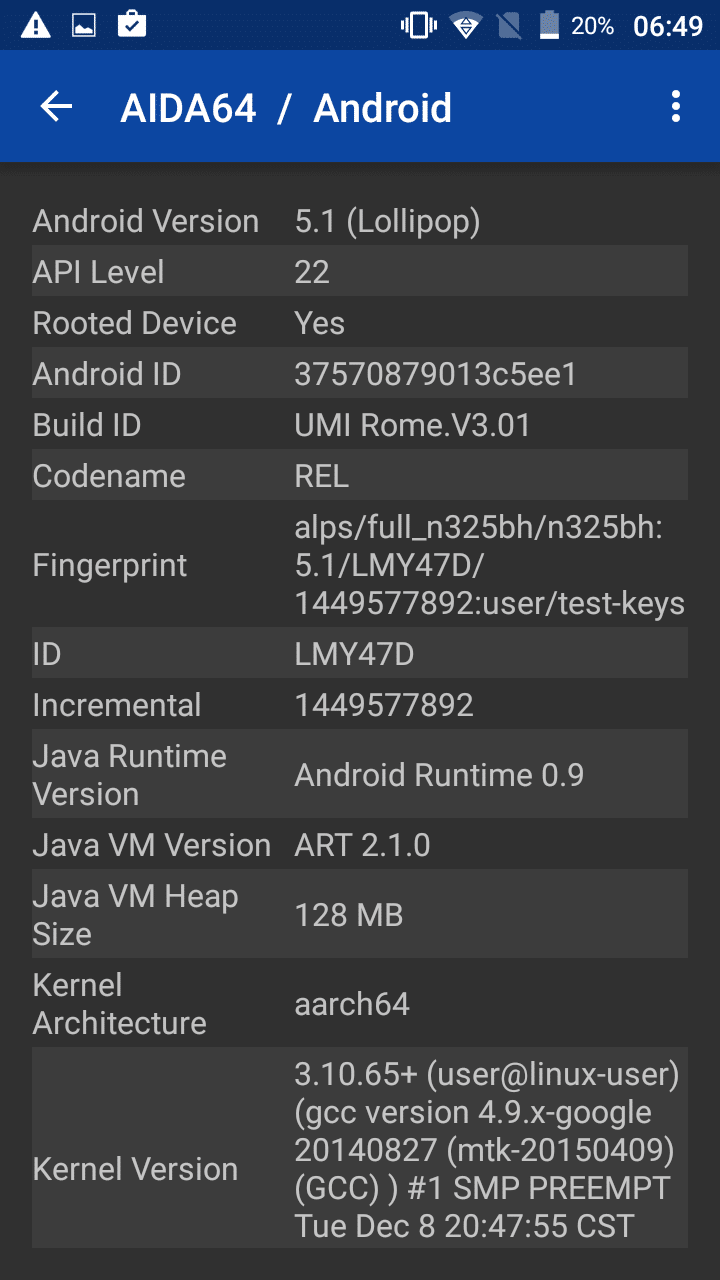Tap the vibrate mode status icon
This screenshot has height=1280, width=720.
(x=418, y=25)
